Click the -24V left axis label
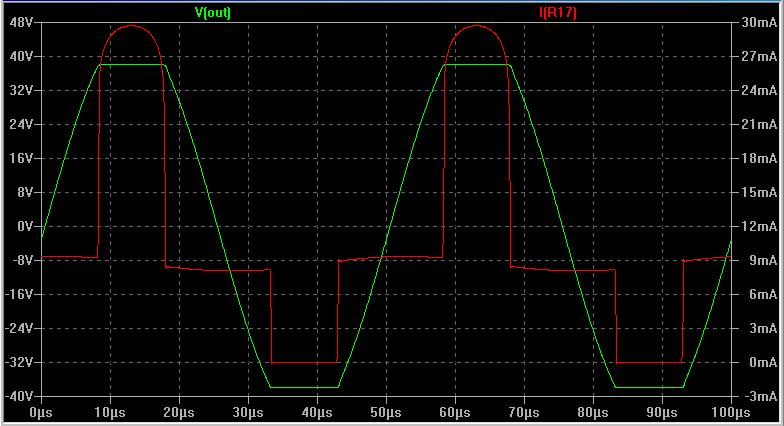The image size is (784, 426). coord(19,328)
